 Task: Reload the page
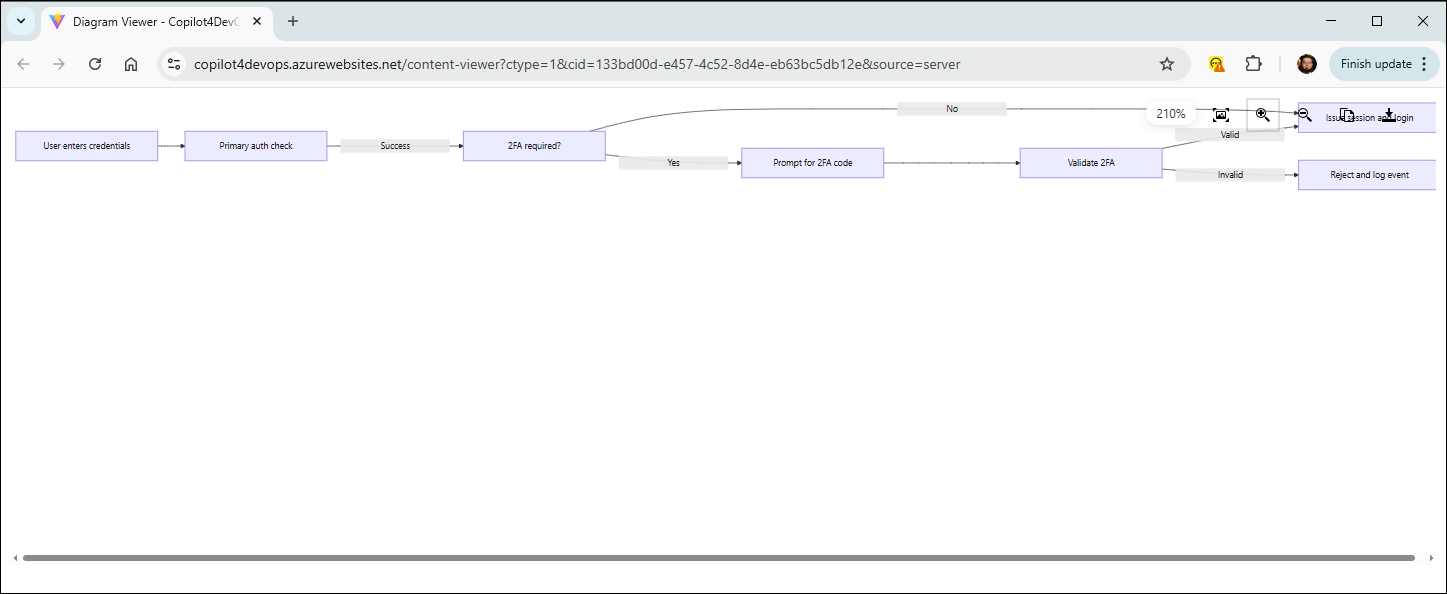point(95,64)
